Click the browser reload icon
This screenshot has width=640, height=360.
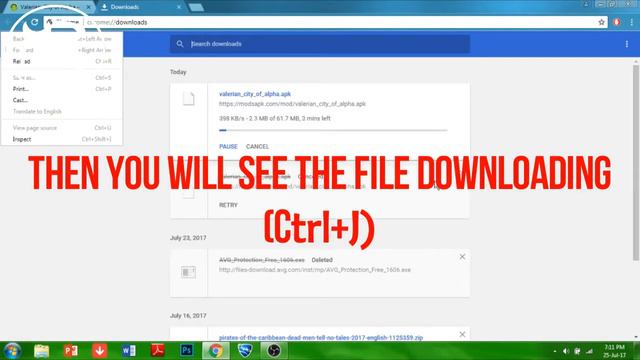pyautogui.click(x=34, y=22)
